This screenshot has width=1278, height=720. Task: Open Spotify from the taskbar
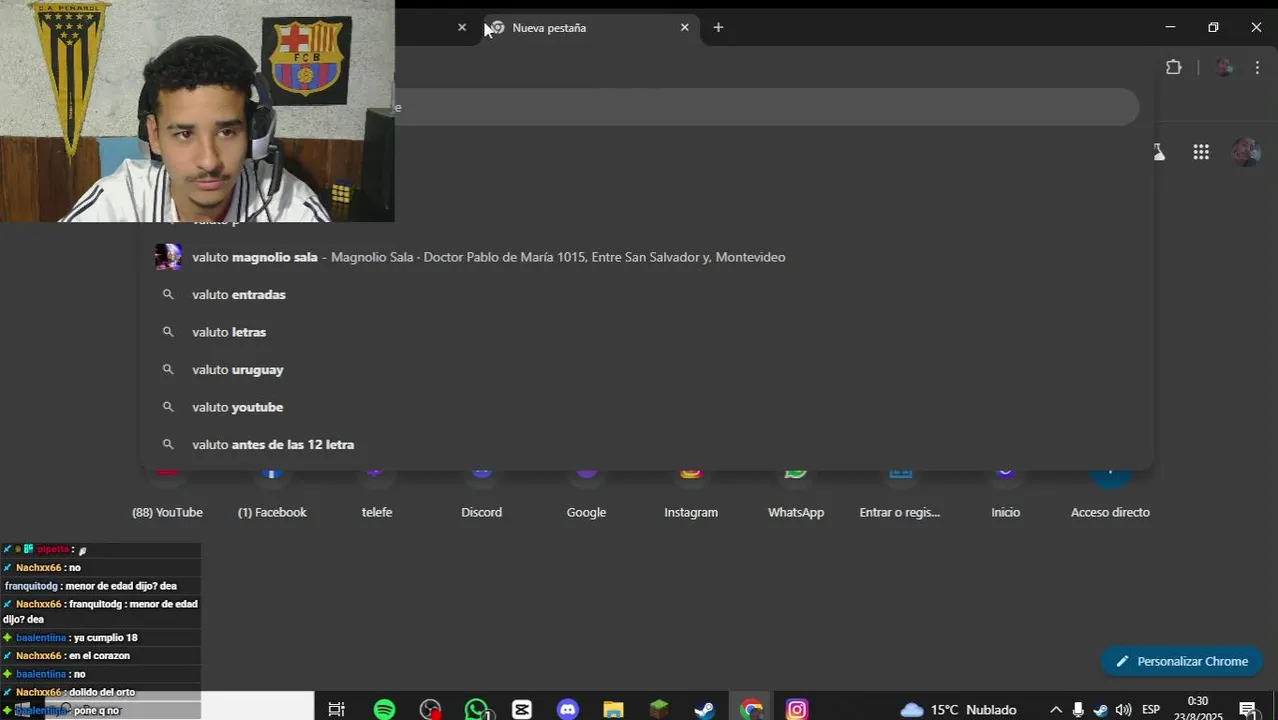click(384, 710)
